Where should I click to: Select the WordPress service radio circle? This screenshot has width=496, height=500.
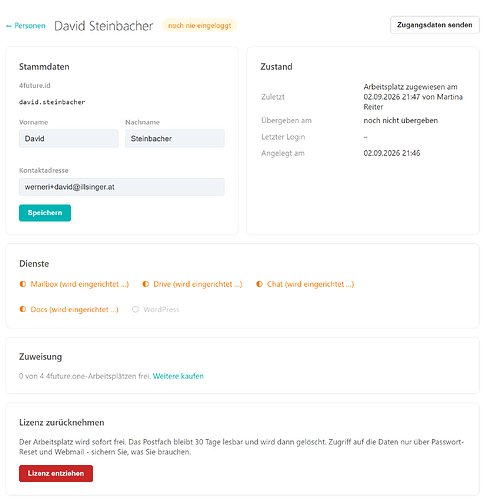coord(135,309)
